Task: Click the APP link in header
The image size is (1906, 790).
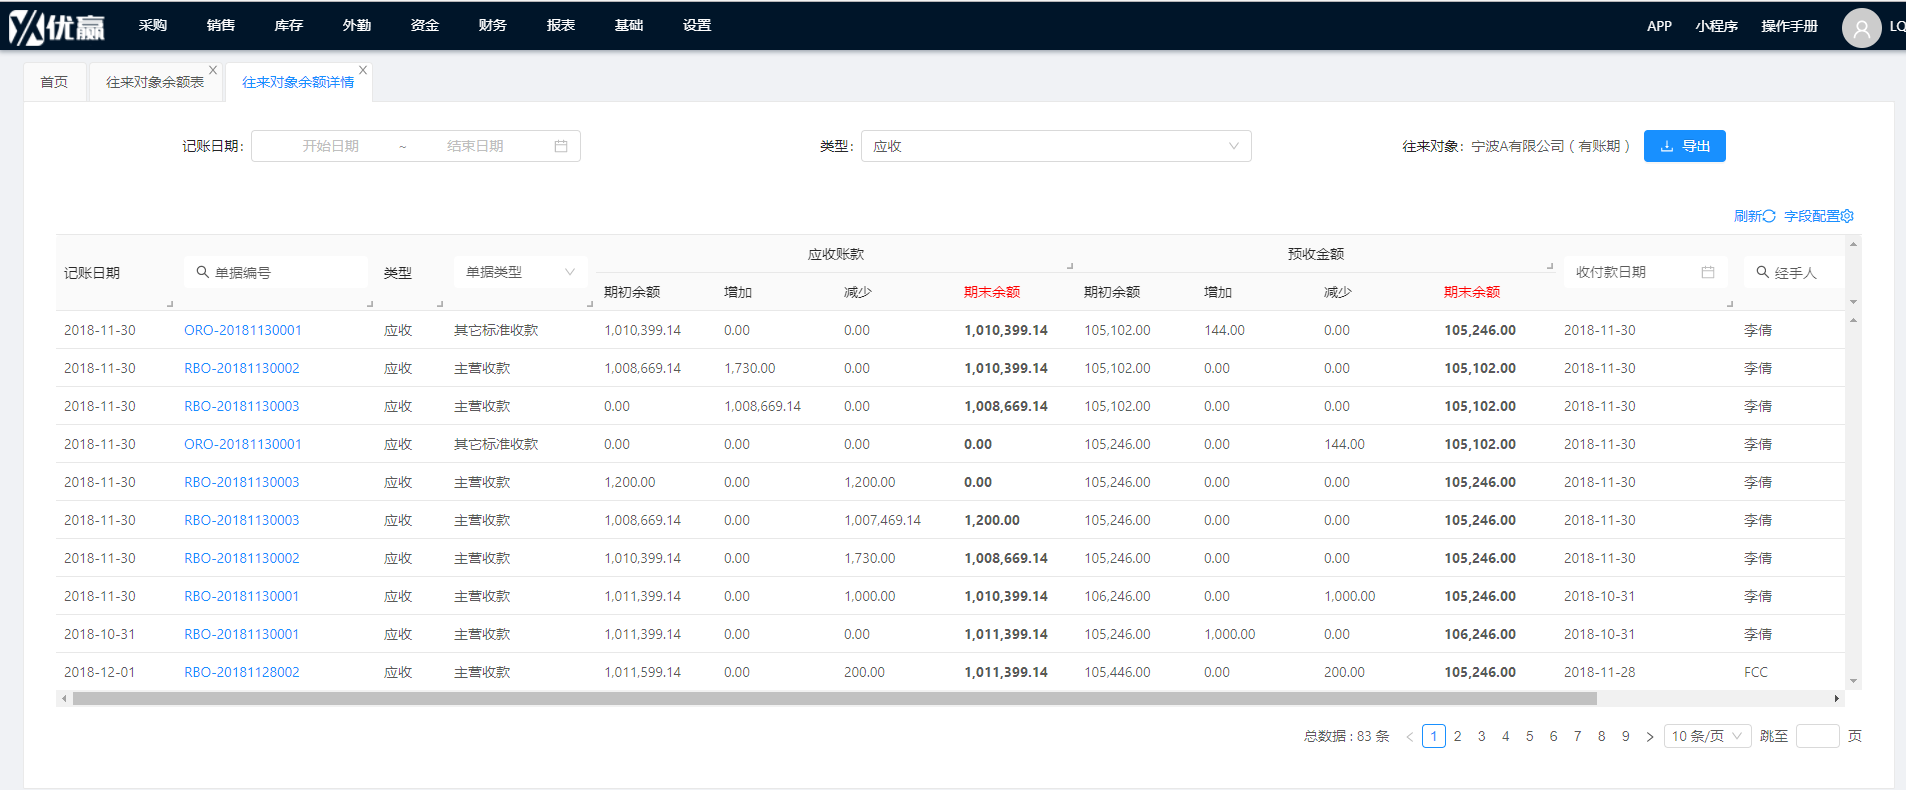Action: point(1659,27)
